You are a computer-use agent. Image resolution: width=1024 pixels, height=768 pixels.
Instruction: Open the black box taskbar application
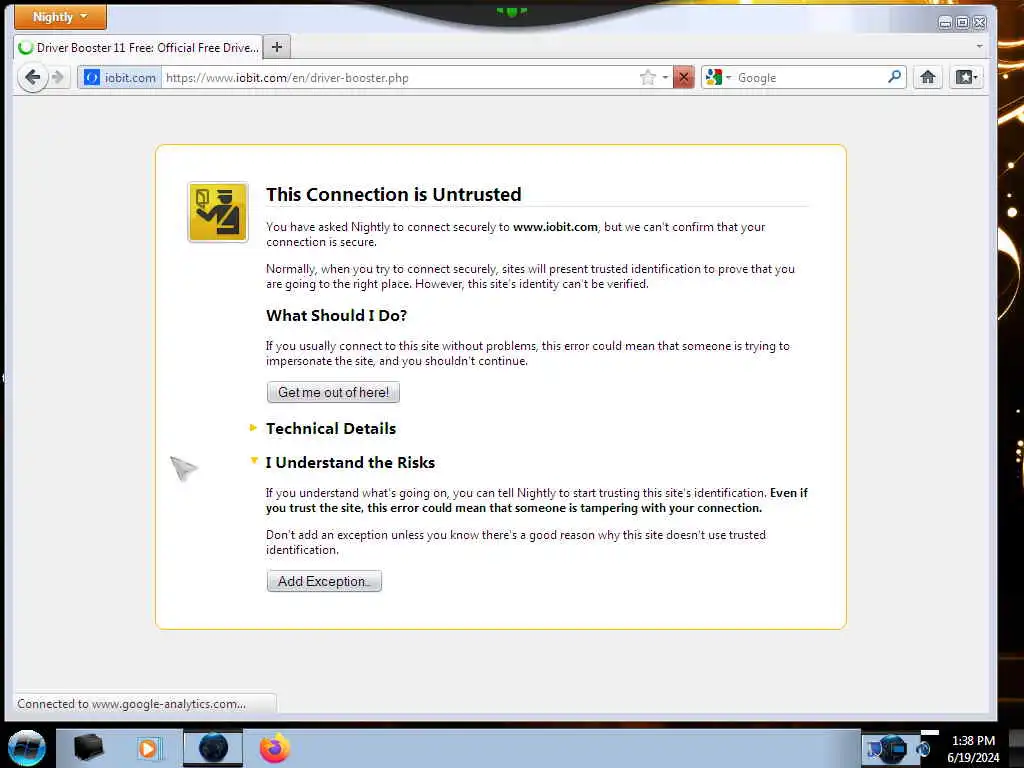pyautogui.click(x=88, y=748)
